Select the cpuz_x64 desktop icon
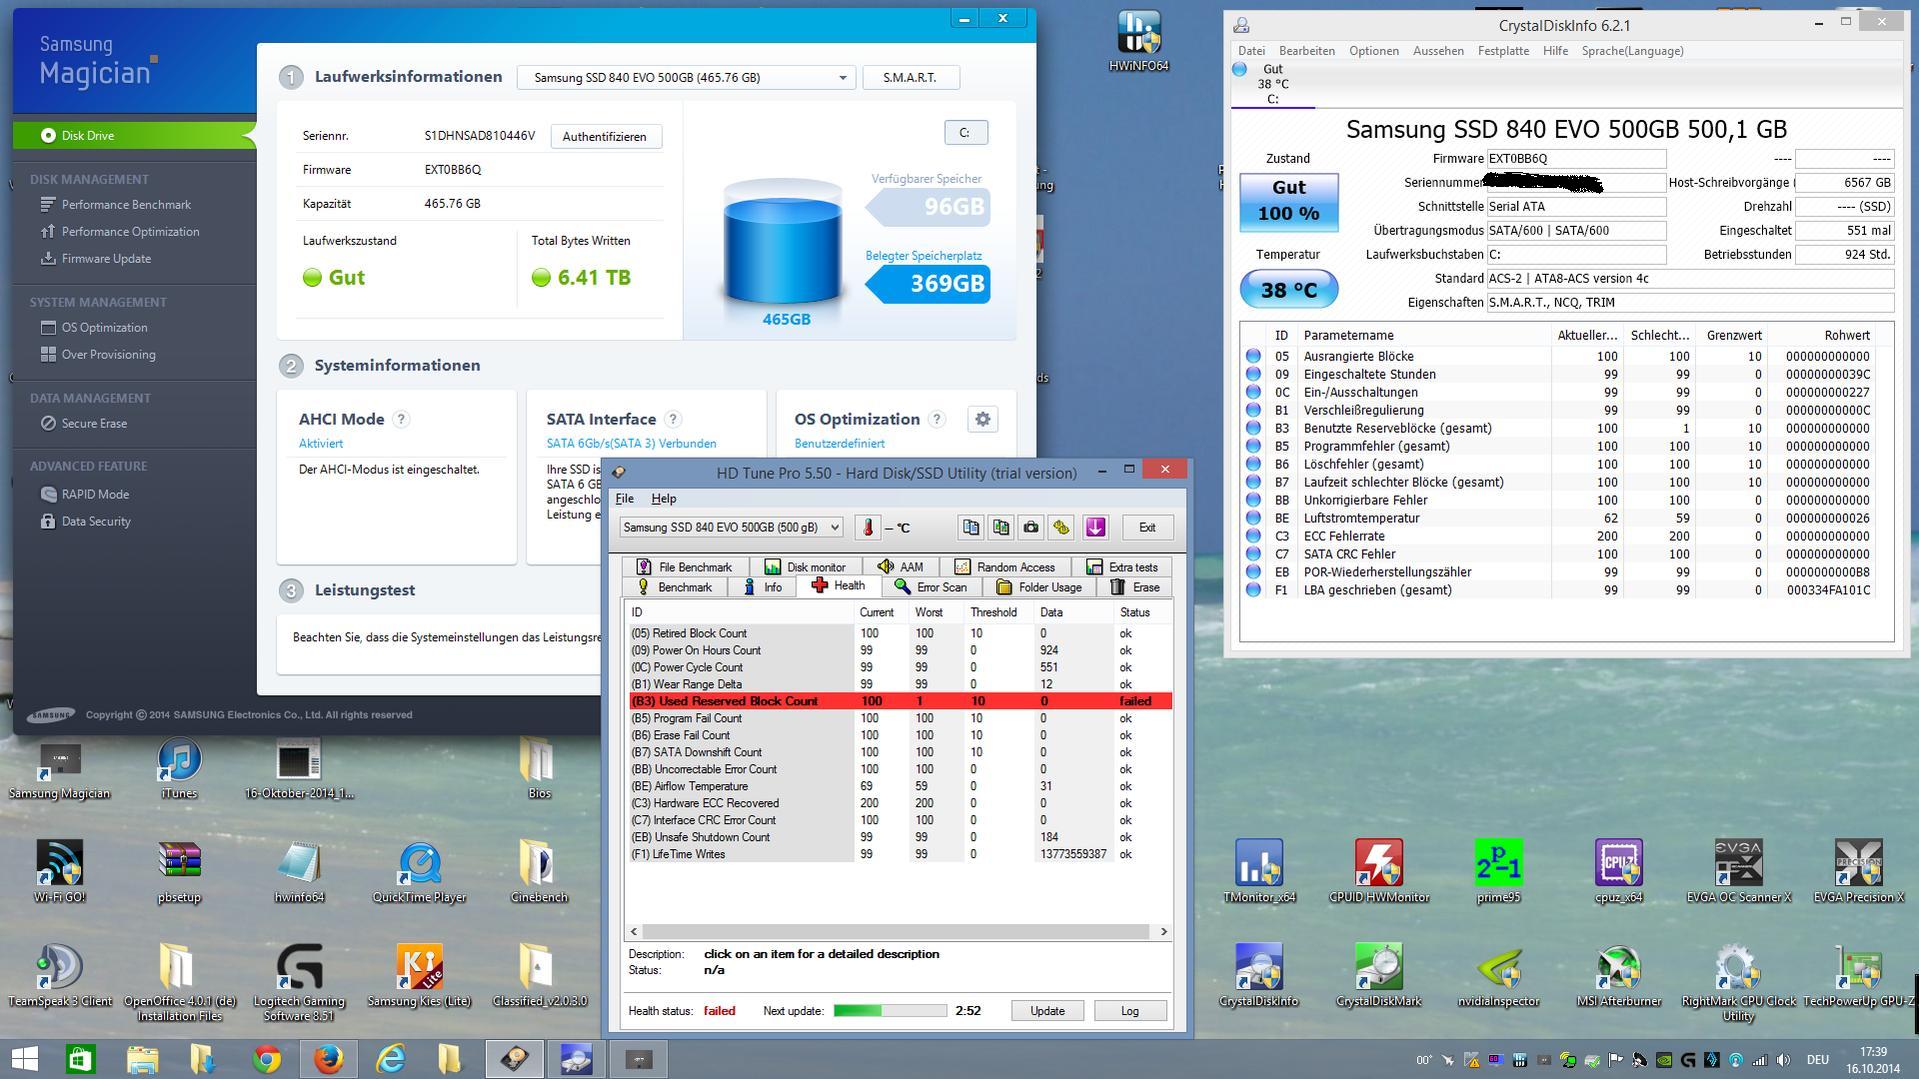 click(x=1619, y=872)
